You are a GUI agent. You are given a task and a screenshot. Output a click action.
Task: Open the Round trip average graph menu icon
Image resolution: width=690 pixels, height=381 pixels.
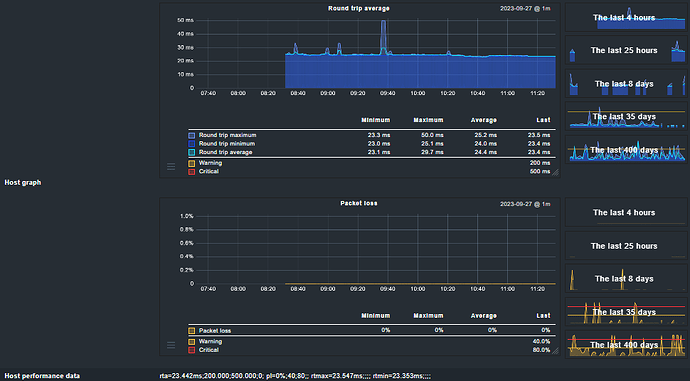[171, 166]
